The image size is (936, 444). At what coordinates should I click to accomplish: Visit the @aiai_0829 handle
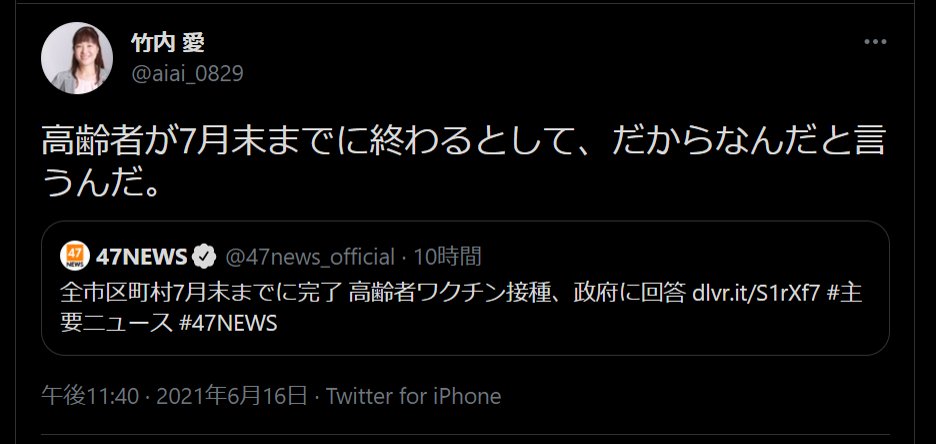tap(187, 73)
